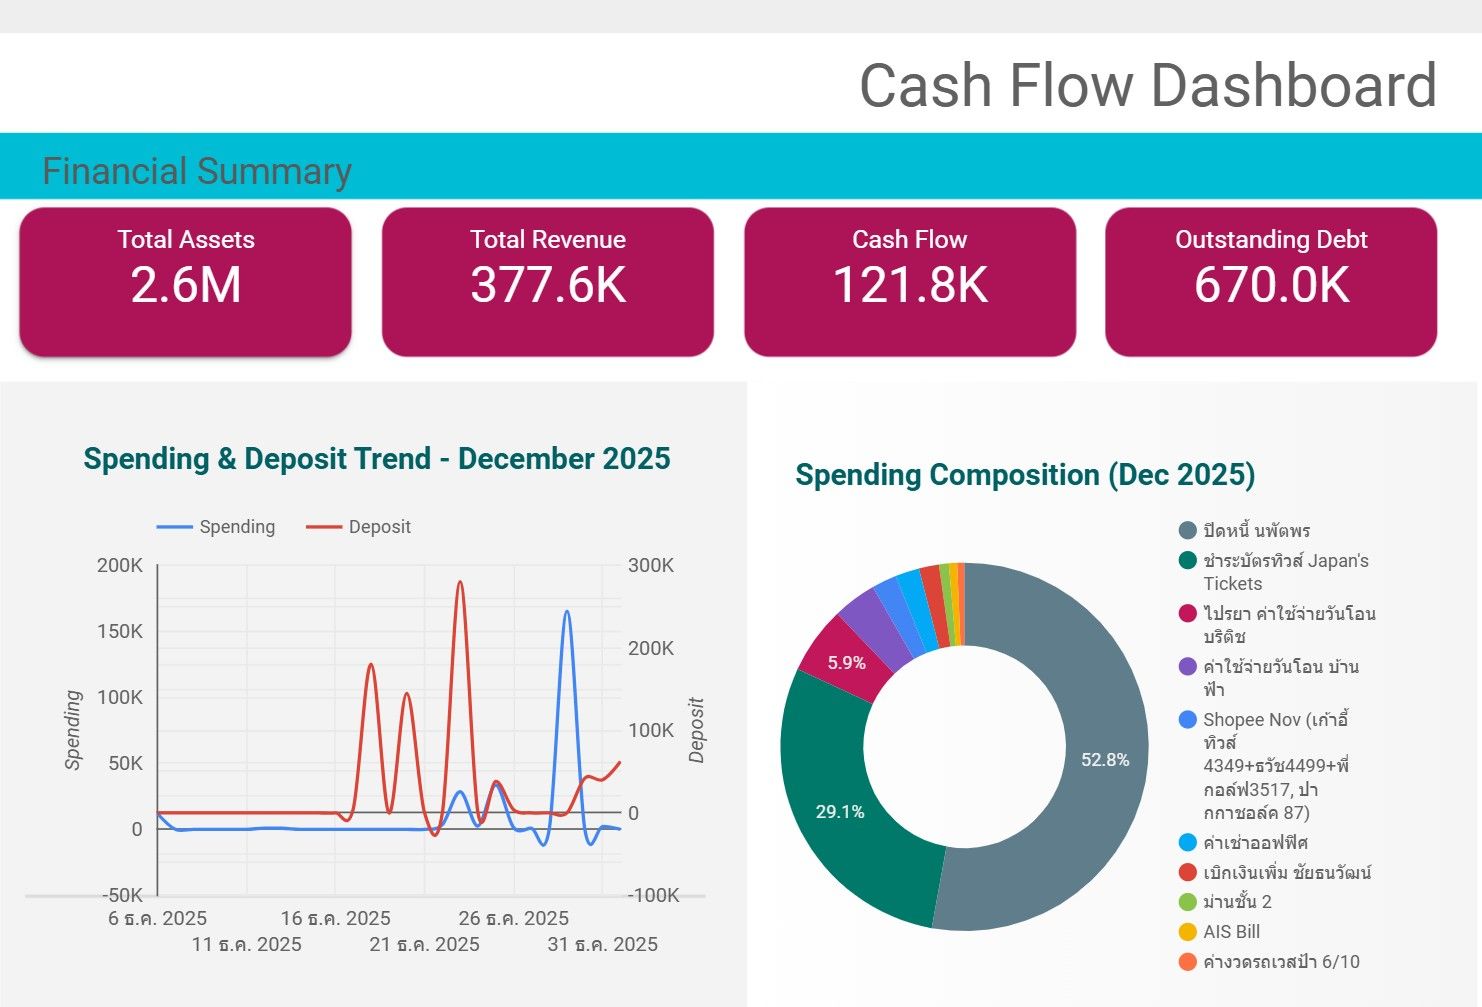Click the gray dot beside ปิดหนี้ นพัตพร

pyautogui.click(x=1188, y=530)
